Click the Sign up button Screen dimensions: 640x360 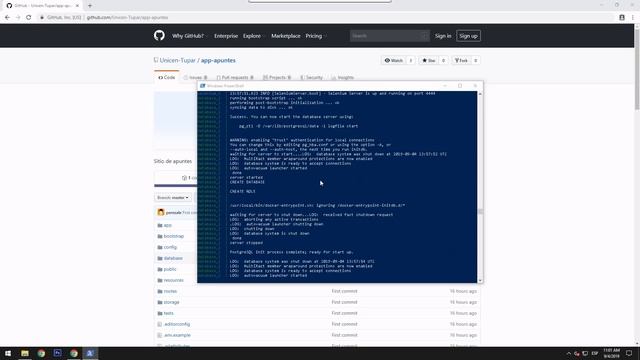point(468,36)
